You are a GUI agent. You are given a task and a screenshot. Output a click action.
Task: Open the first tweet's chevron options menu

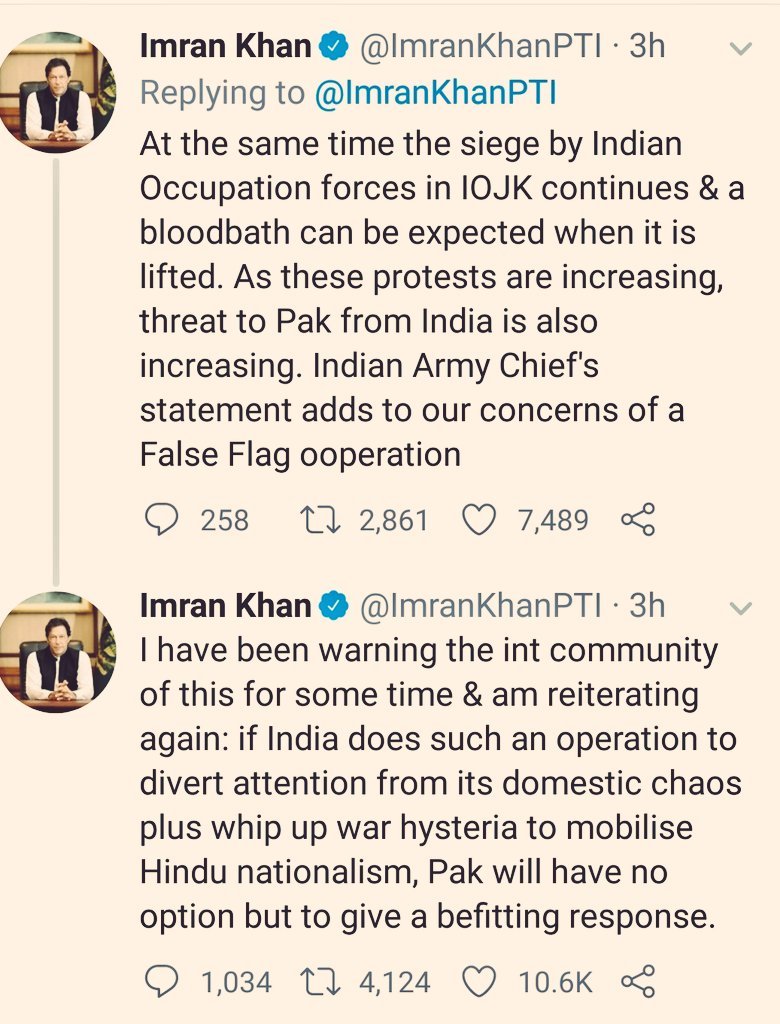[741, 48]
